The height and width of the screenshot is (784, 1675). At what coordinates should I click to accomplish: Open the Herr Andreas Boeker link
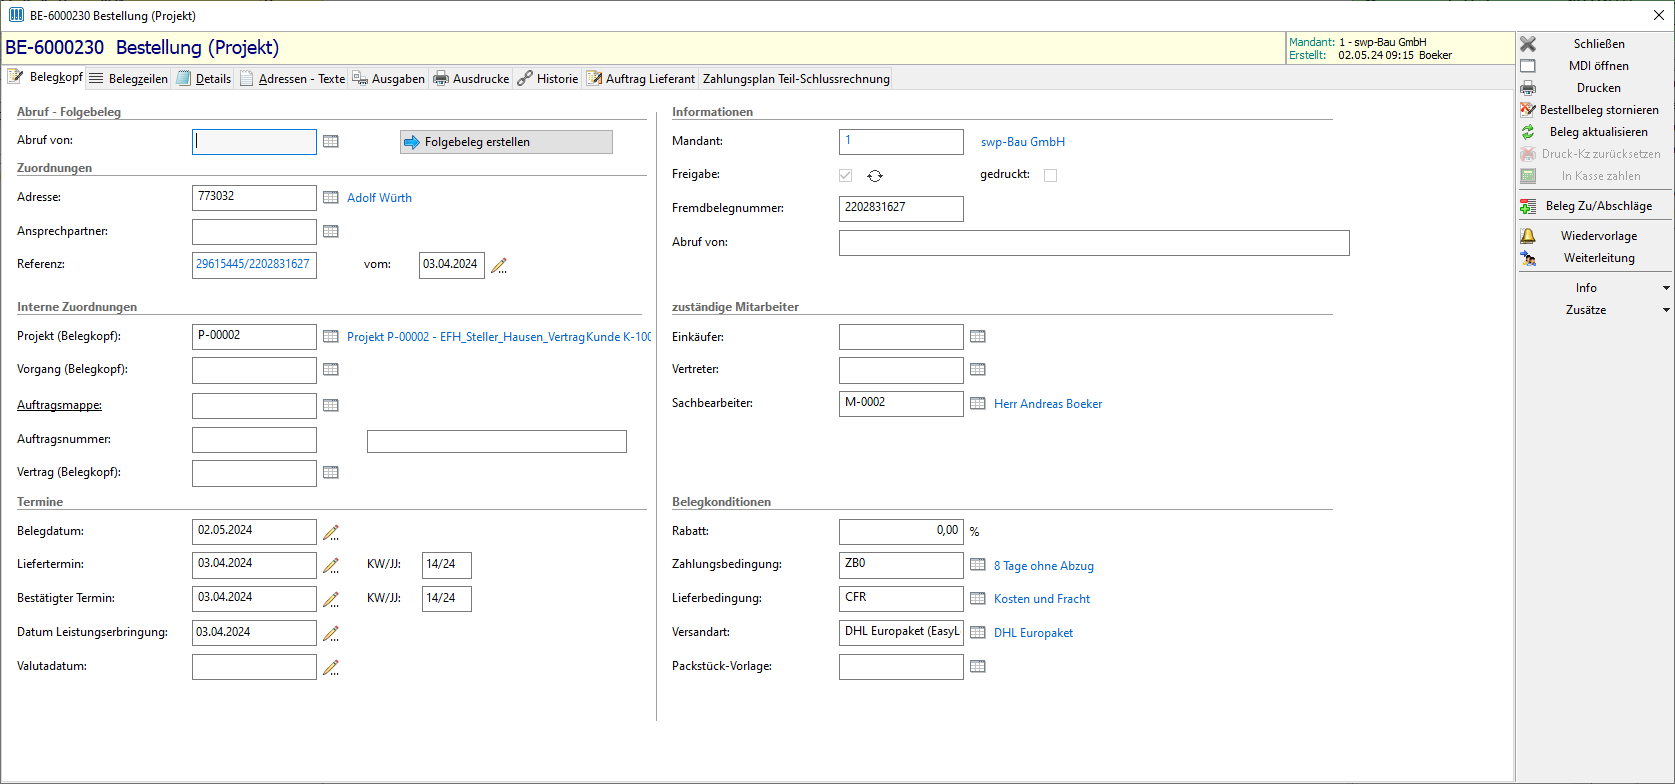pyautogui.click(x=1048, y=404)
